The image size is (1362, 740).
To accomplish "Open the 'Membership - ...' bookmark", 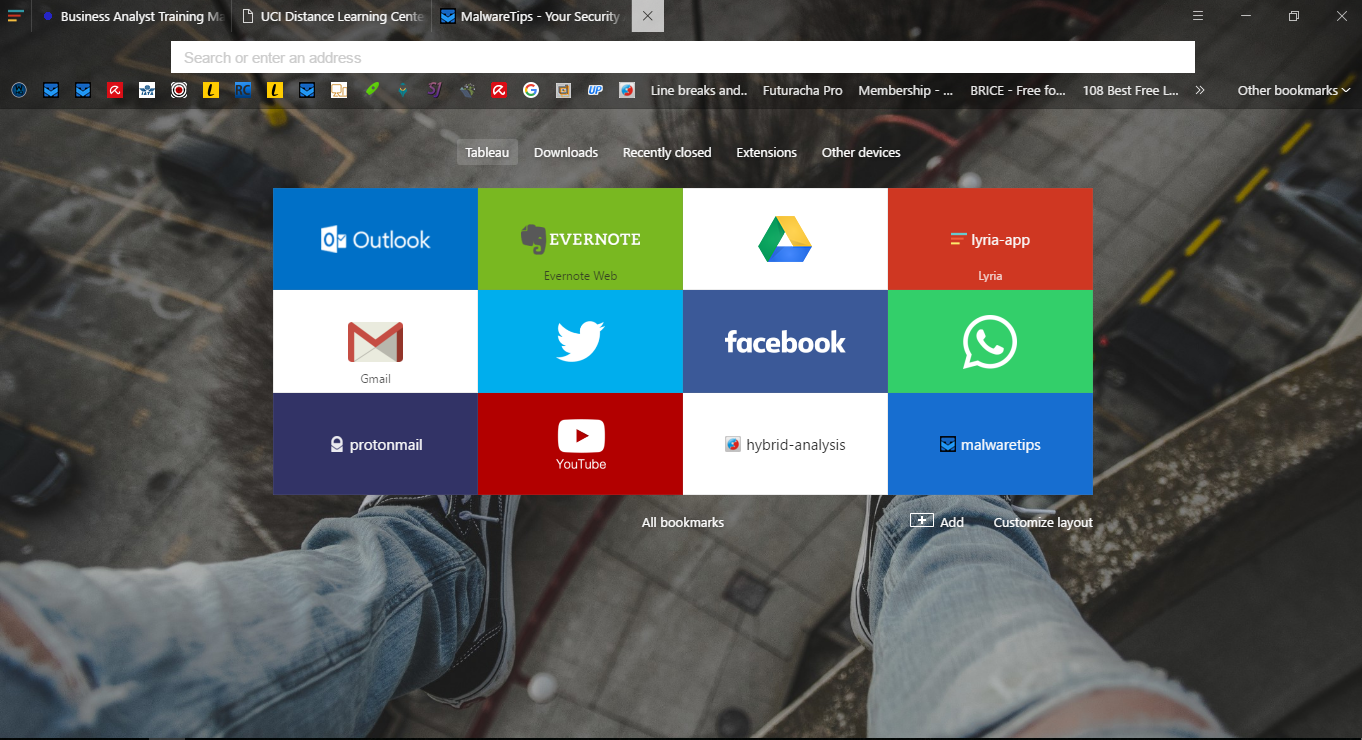I will (x=906, y=90).
